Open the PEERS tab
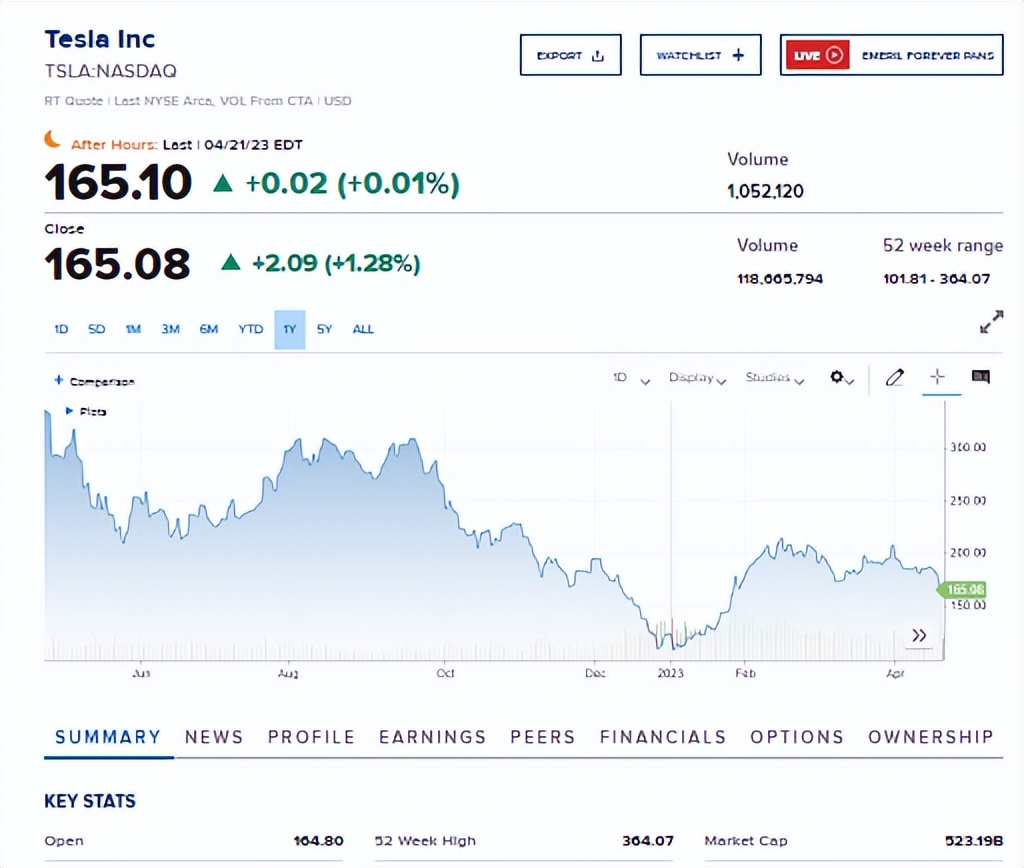The width and height of the screenshot is (1024, 868). [x=542, y=737]
